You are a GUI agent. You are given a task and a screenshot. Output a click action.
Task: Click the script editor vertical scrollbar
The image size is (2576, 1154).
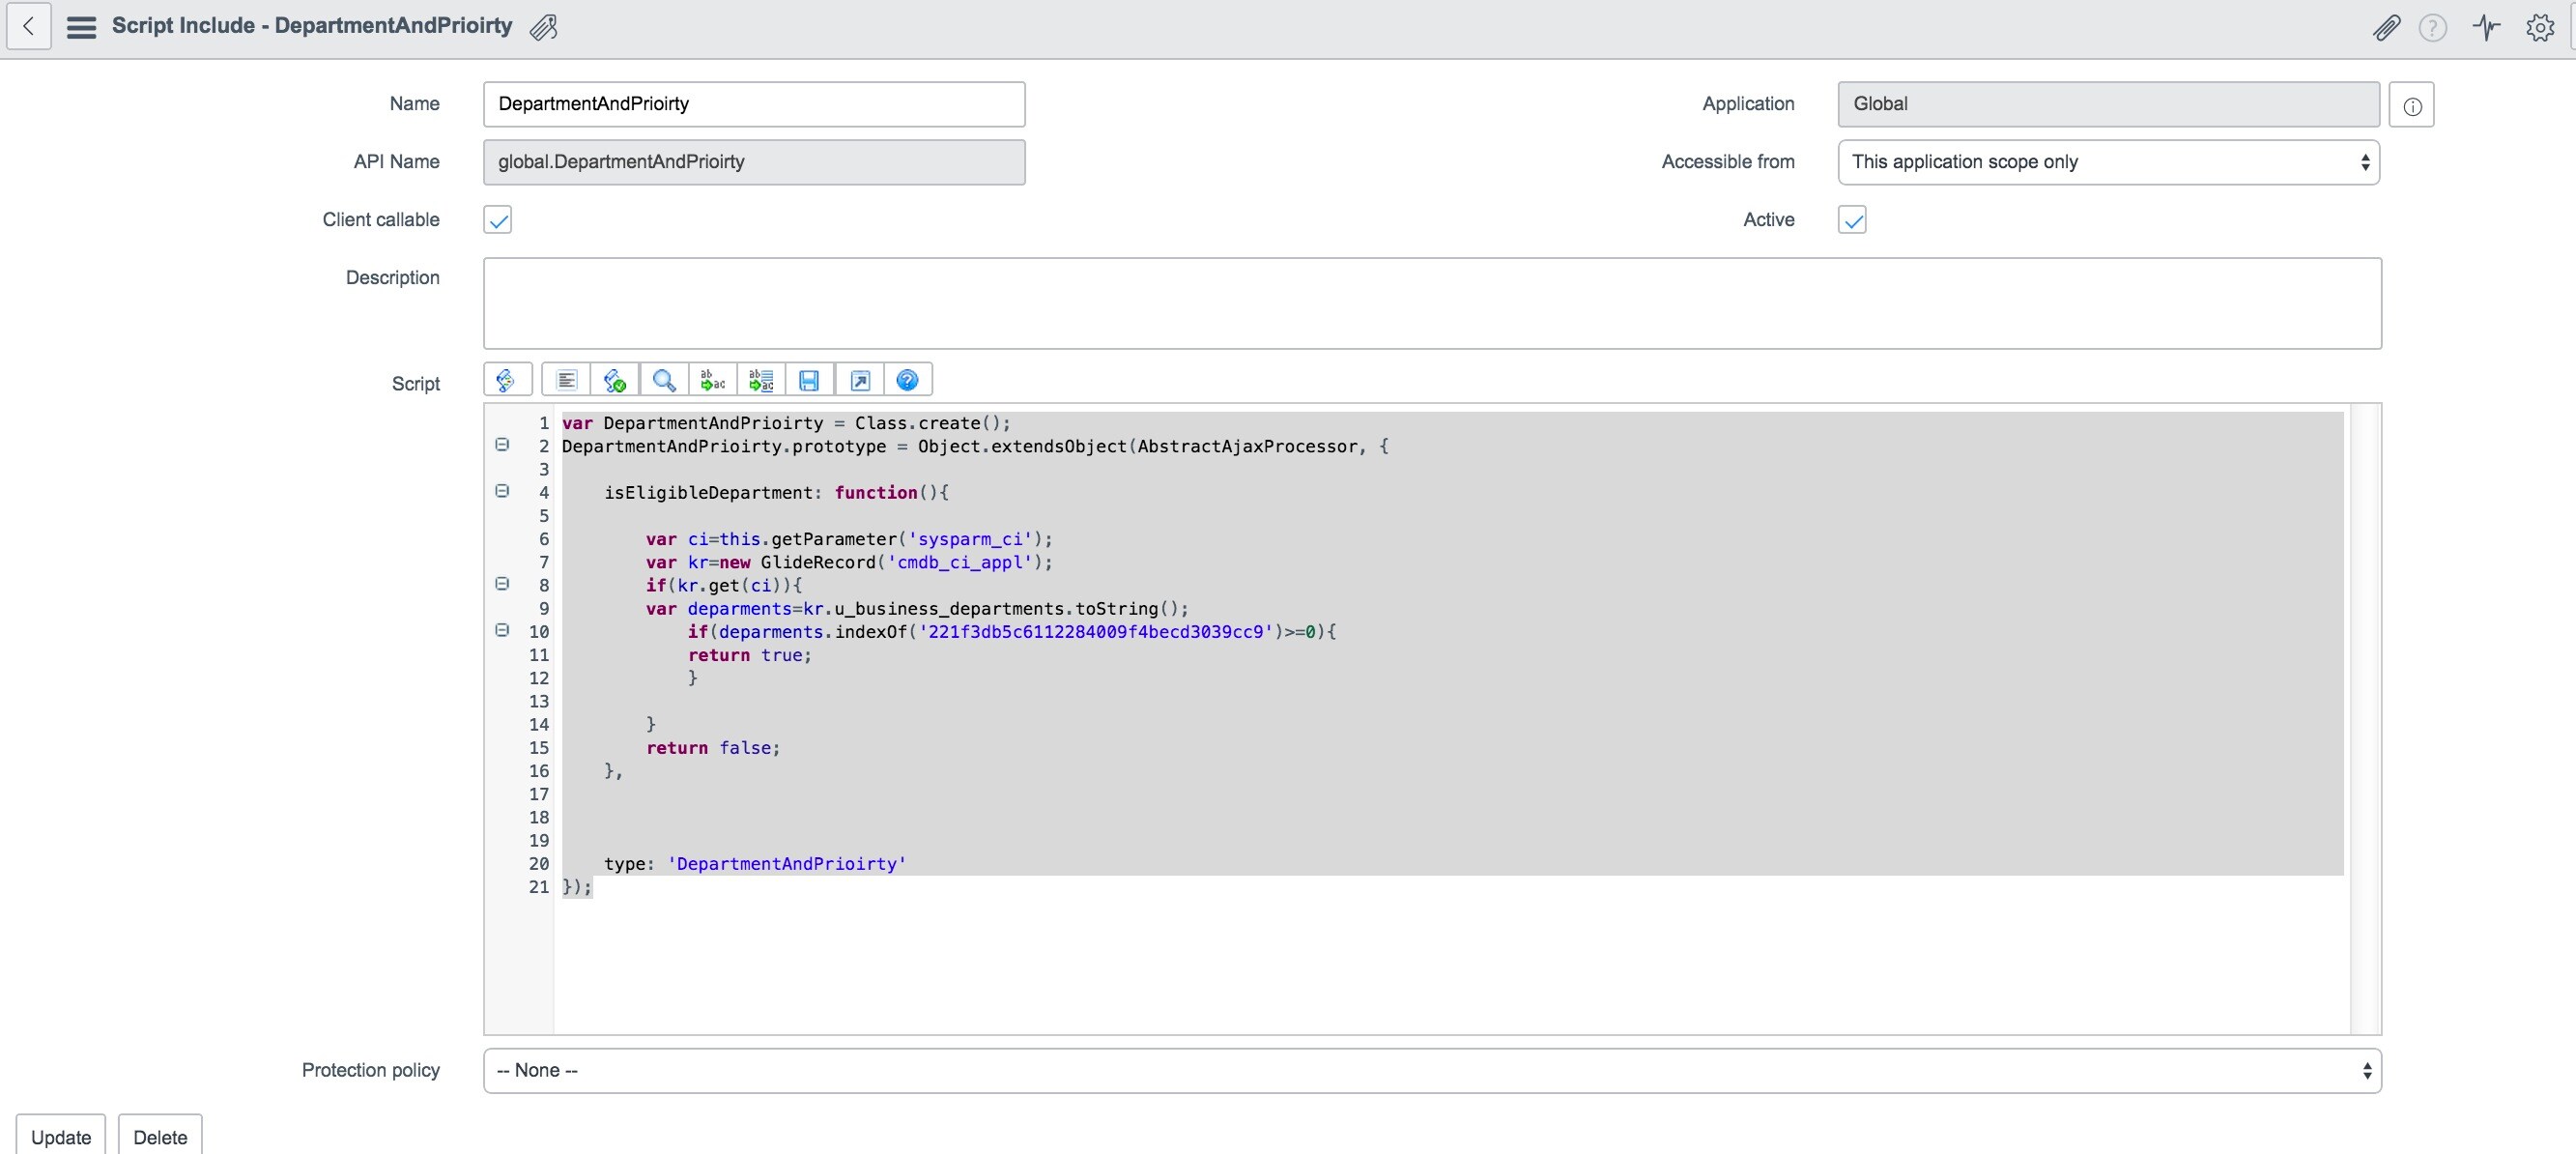pyautogui.click(x=2364, y=718)
